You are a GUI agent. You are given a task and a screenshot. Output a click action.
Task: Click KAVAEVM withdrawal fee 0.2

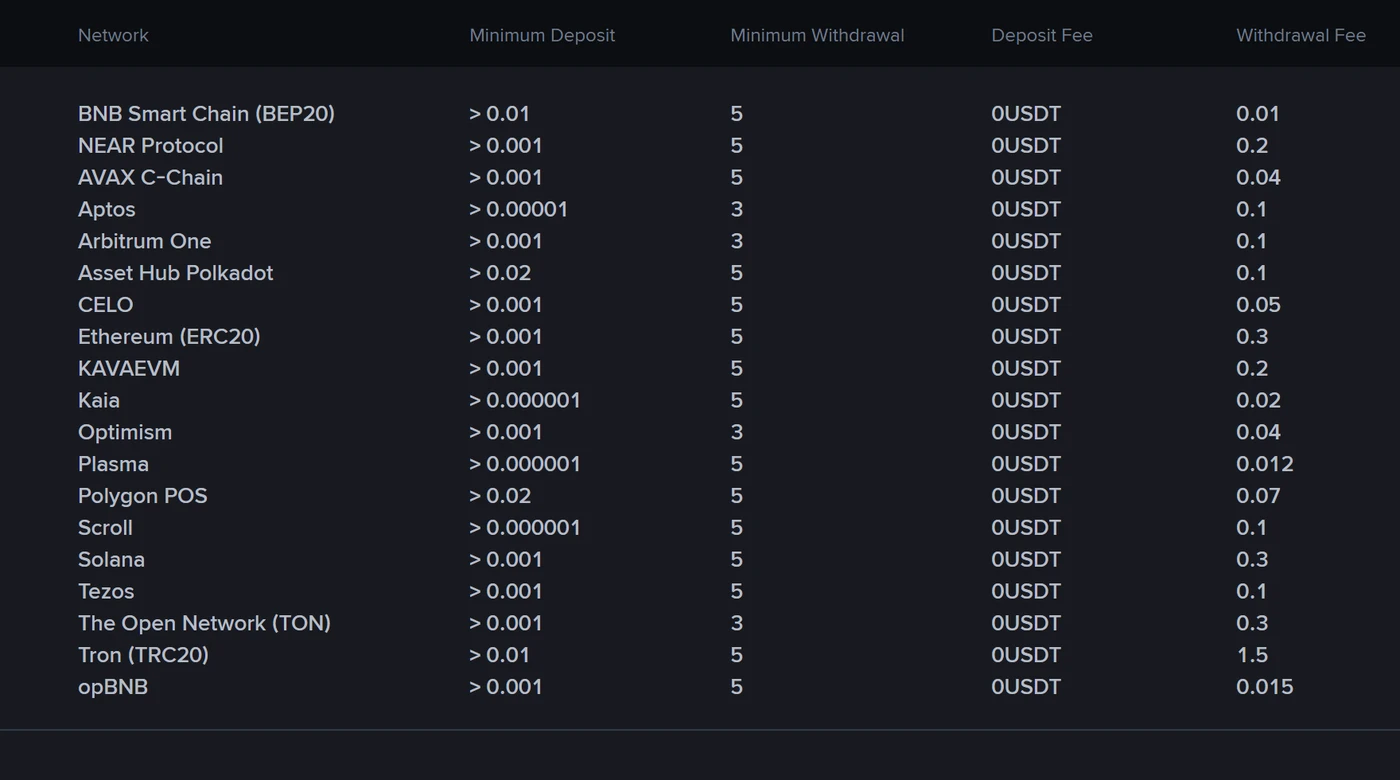tap(1252, 369)
